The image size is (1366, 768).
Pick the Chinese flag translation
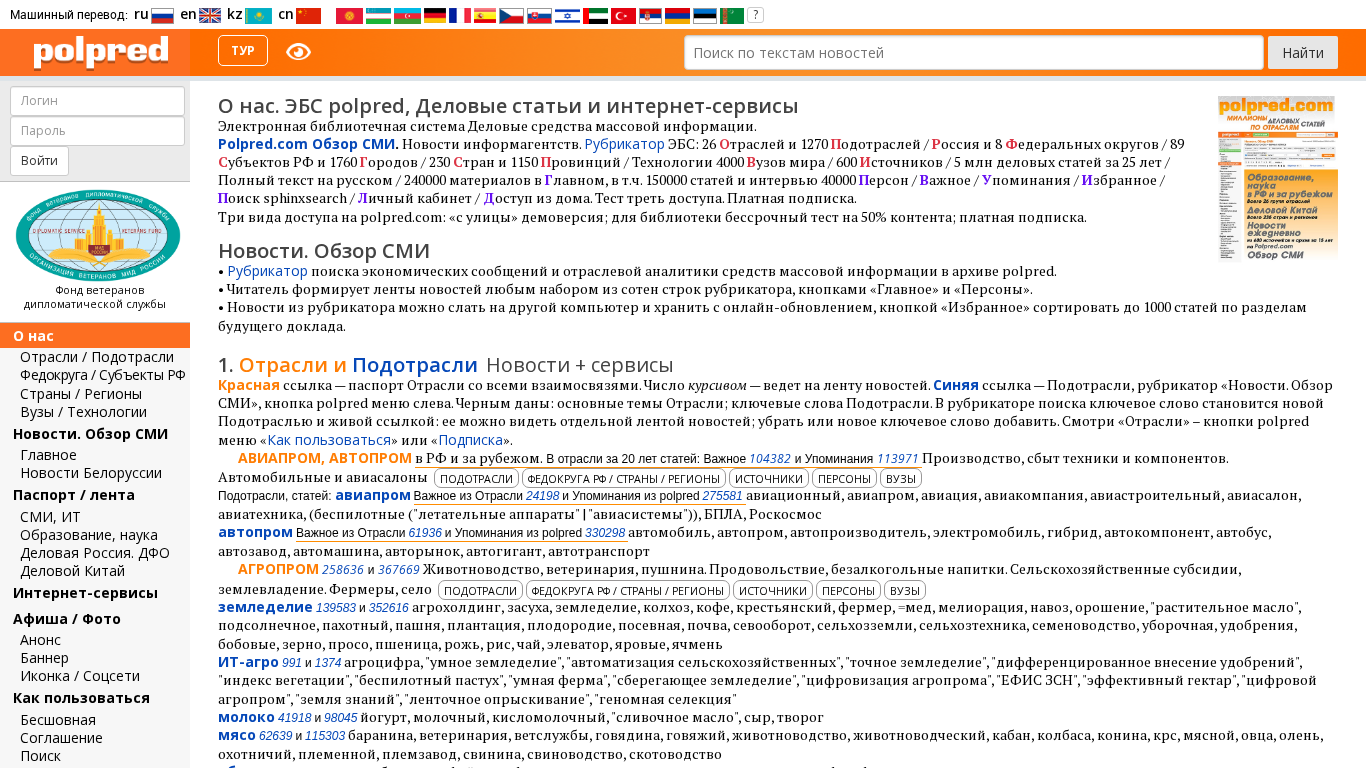click(308, 16)
